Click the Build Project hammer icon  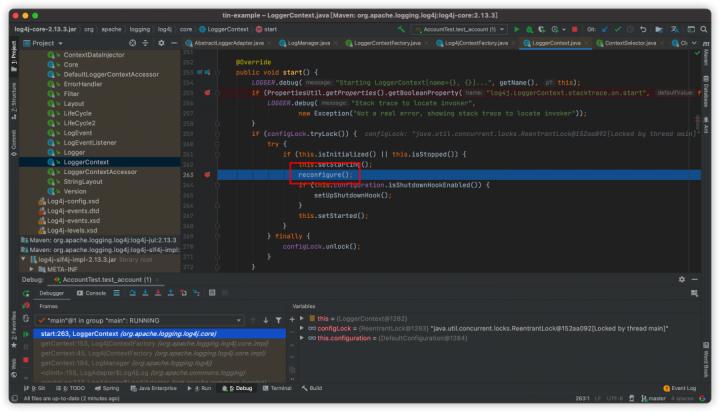point(401,29)
